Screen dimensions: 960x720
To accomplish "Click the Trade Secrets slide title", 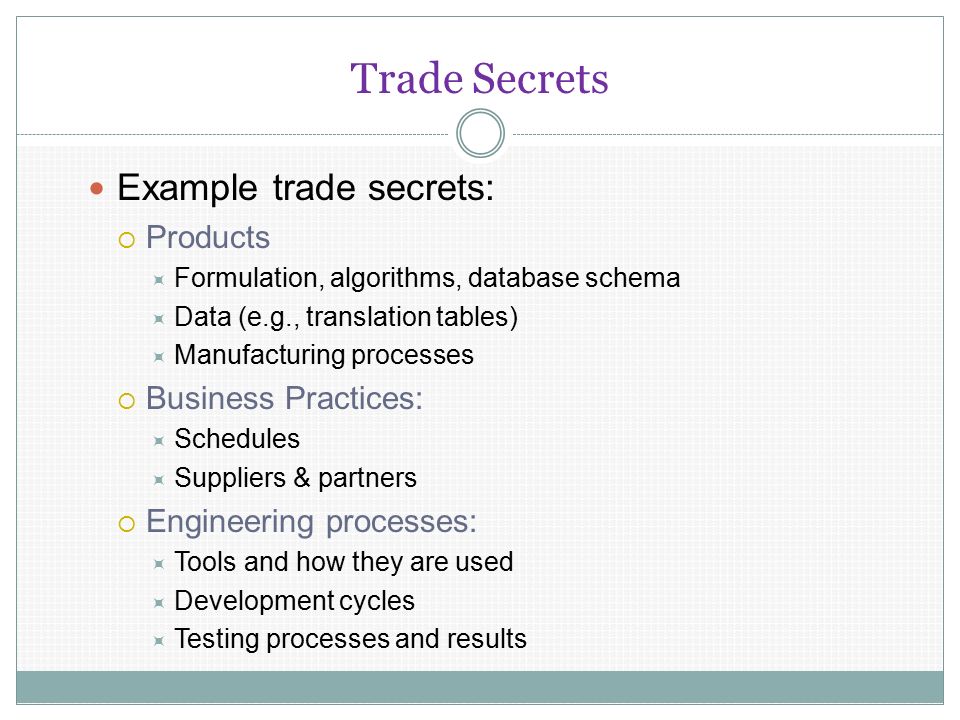I will 479,79.
